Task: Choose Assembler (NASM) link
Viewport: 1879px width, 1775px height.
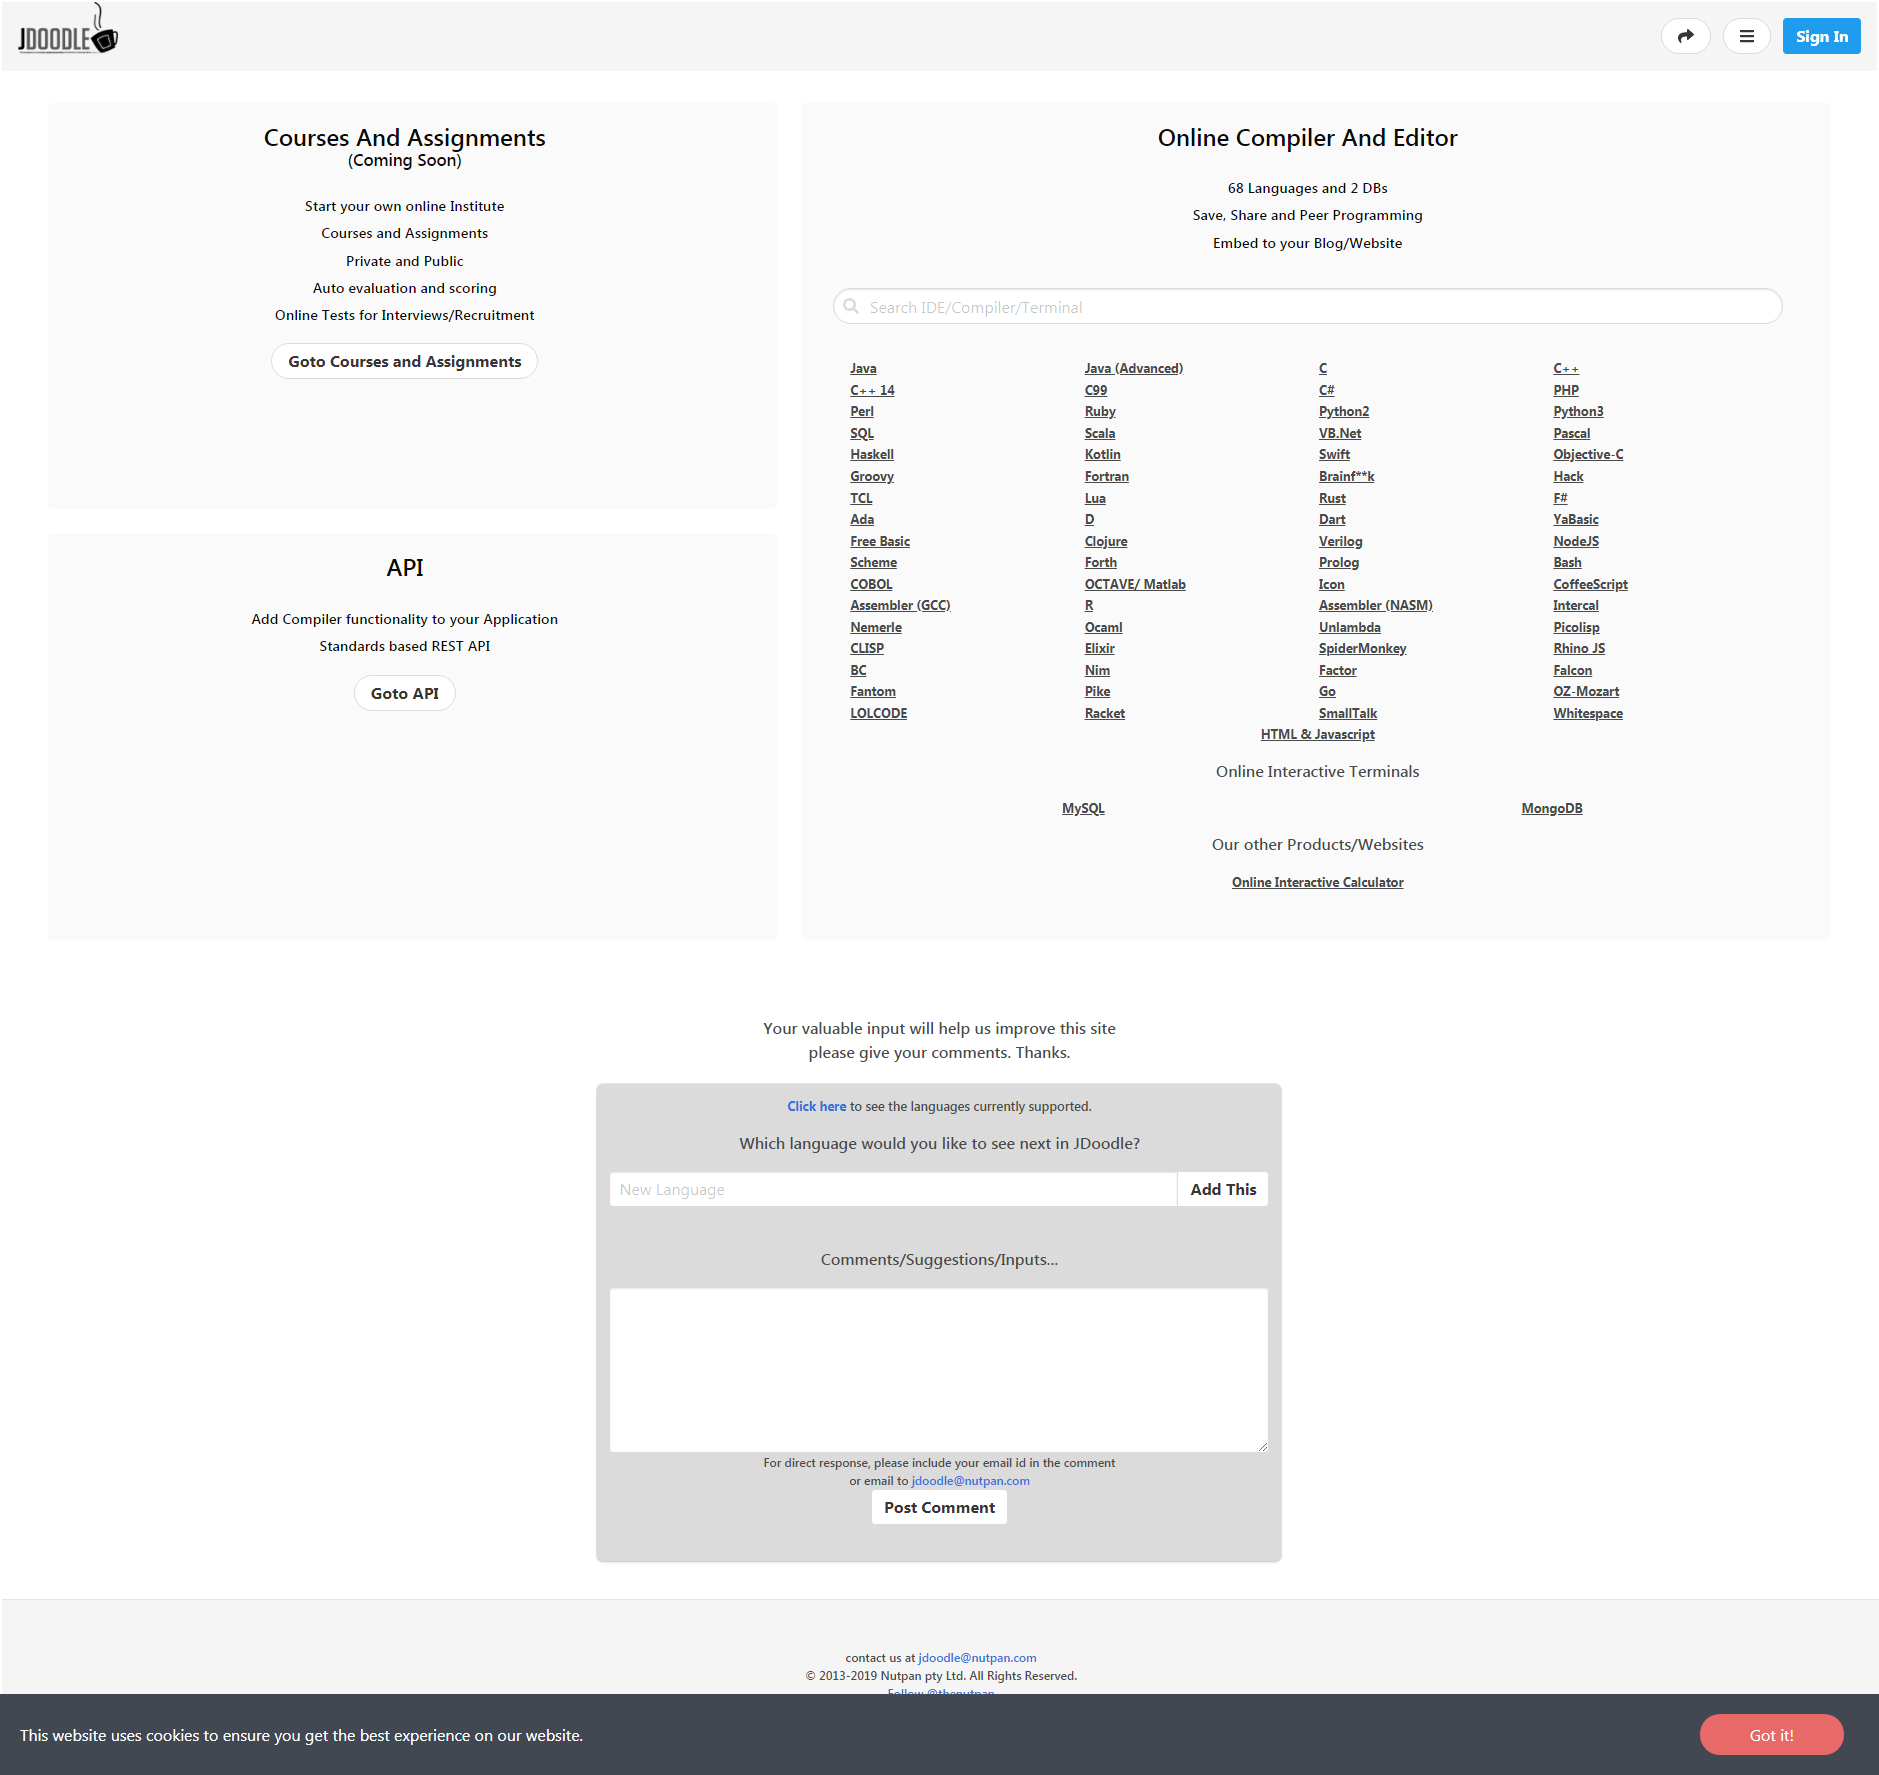Action: (x=1375, y=606)
